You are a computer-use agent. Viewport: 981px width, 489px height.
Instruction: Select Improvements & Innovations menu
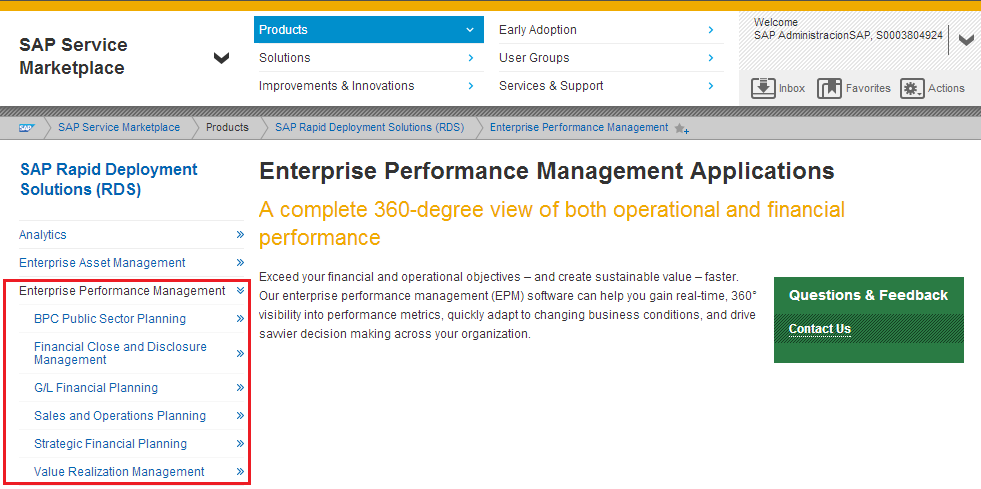[x=336, y=86]
